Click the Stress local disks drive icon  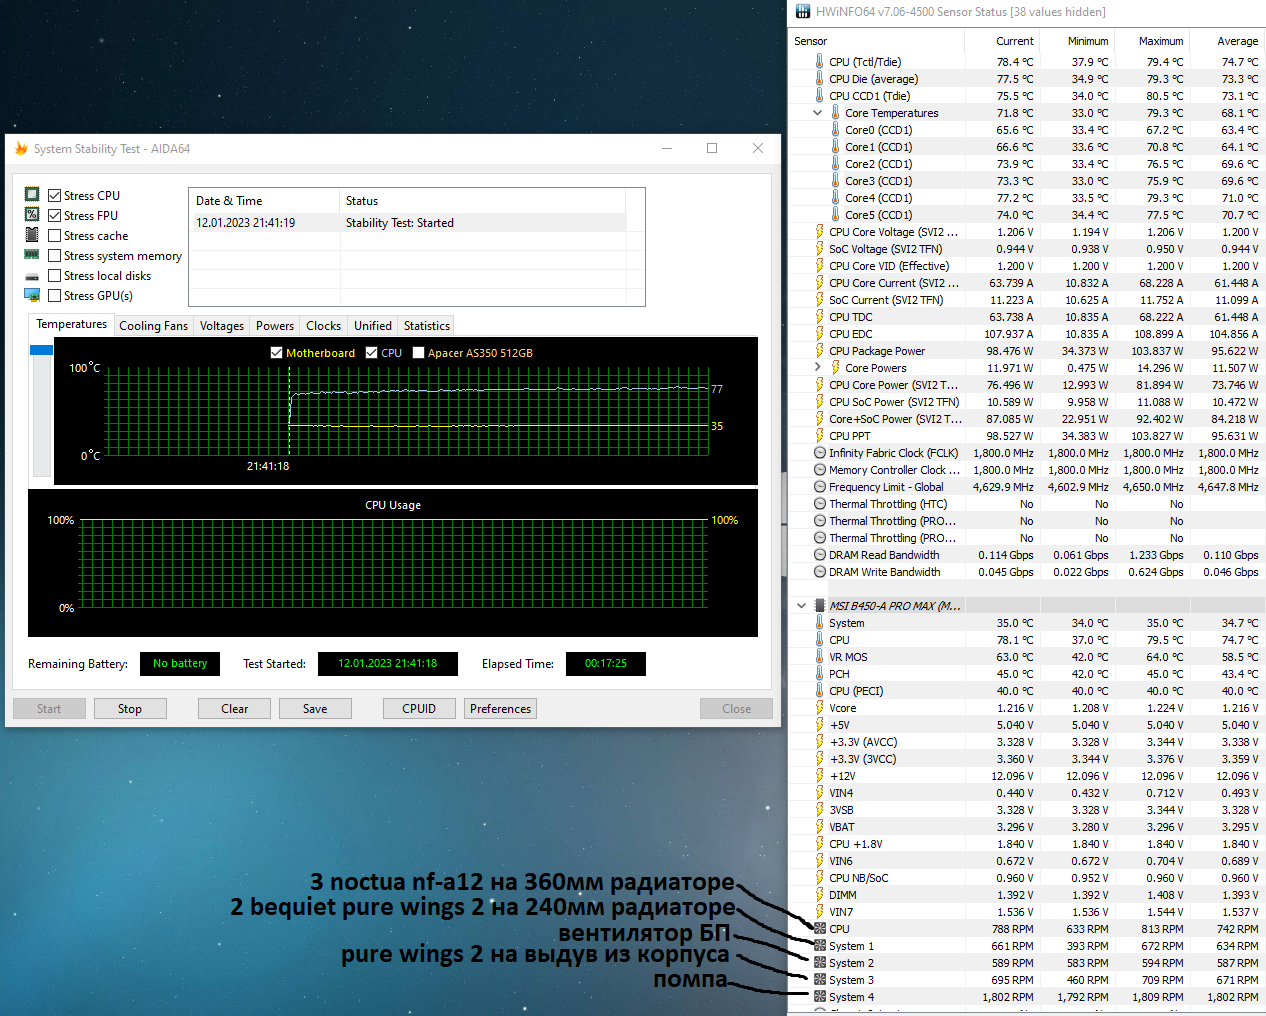tap(32, 276)
